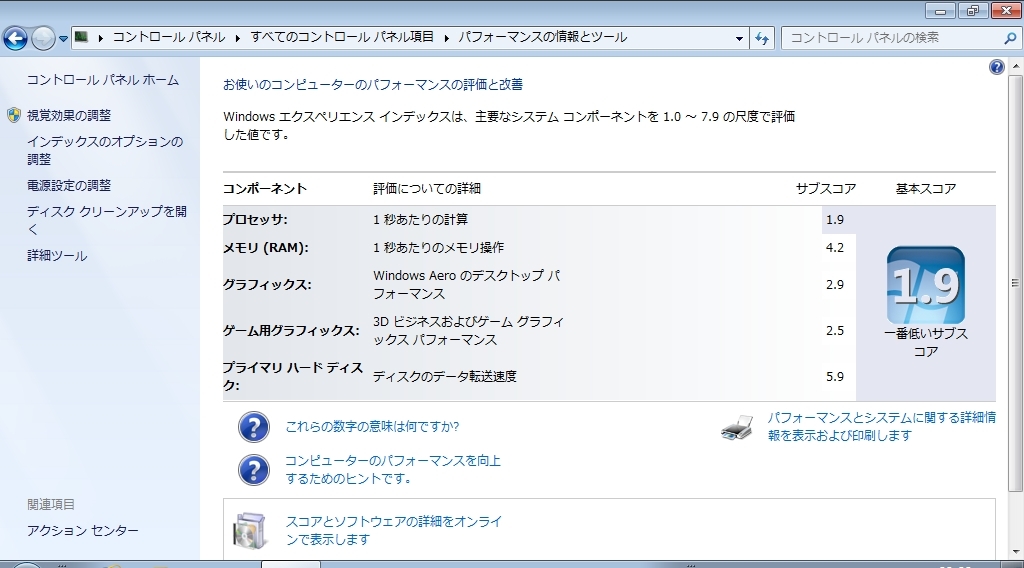Open 電源設定の調整 link
Screen dimensions: 1024x568
69,185
